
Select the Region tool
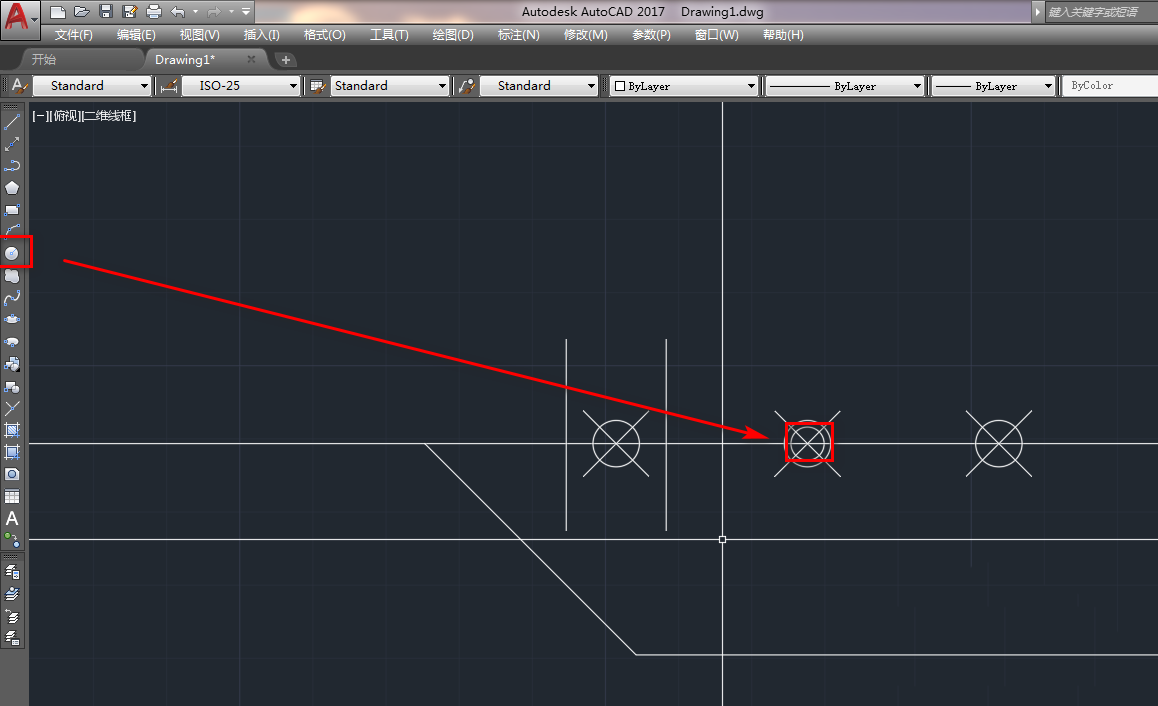(12, 474)
